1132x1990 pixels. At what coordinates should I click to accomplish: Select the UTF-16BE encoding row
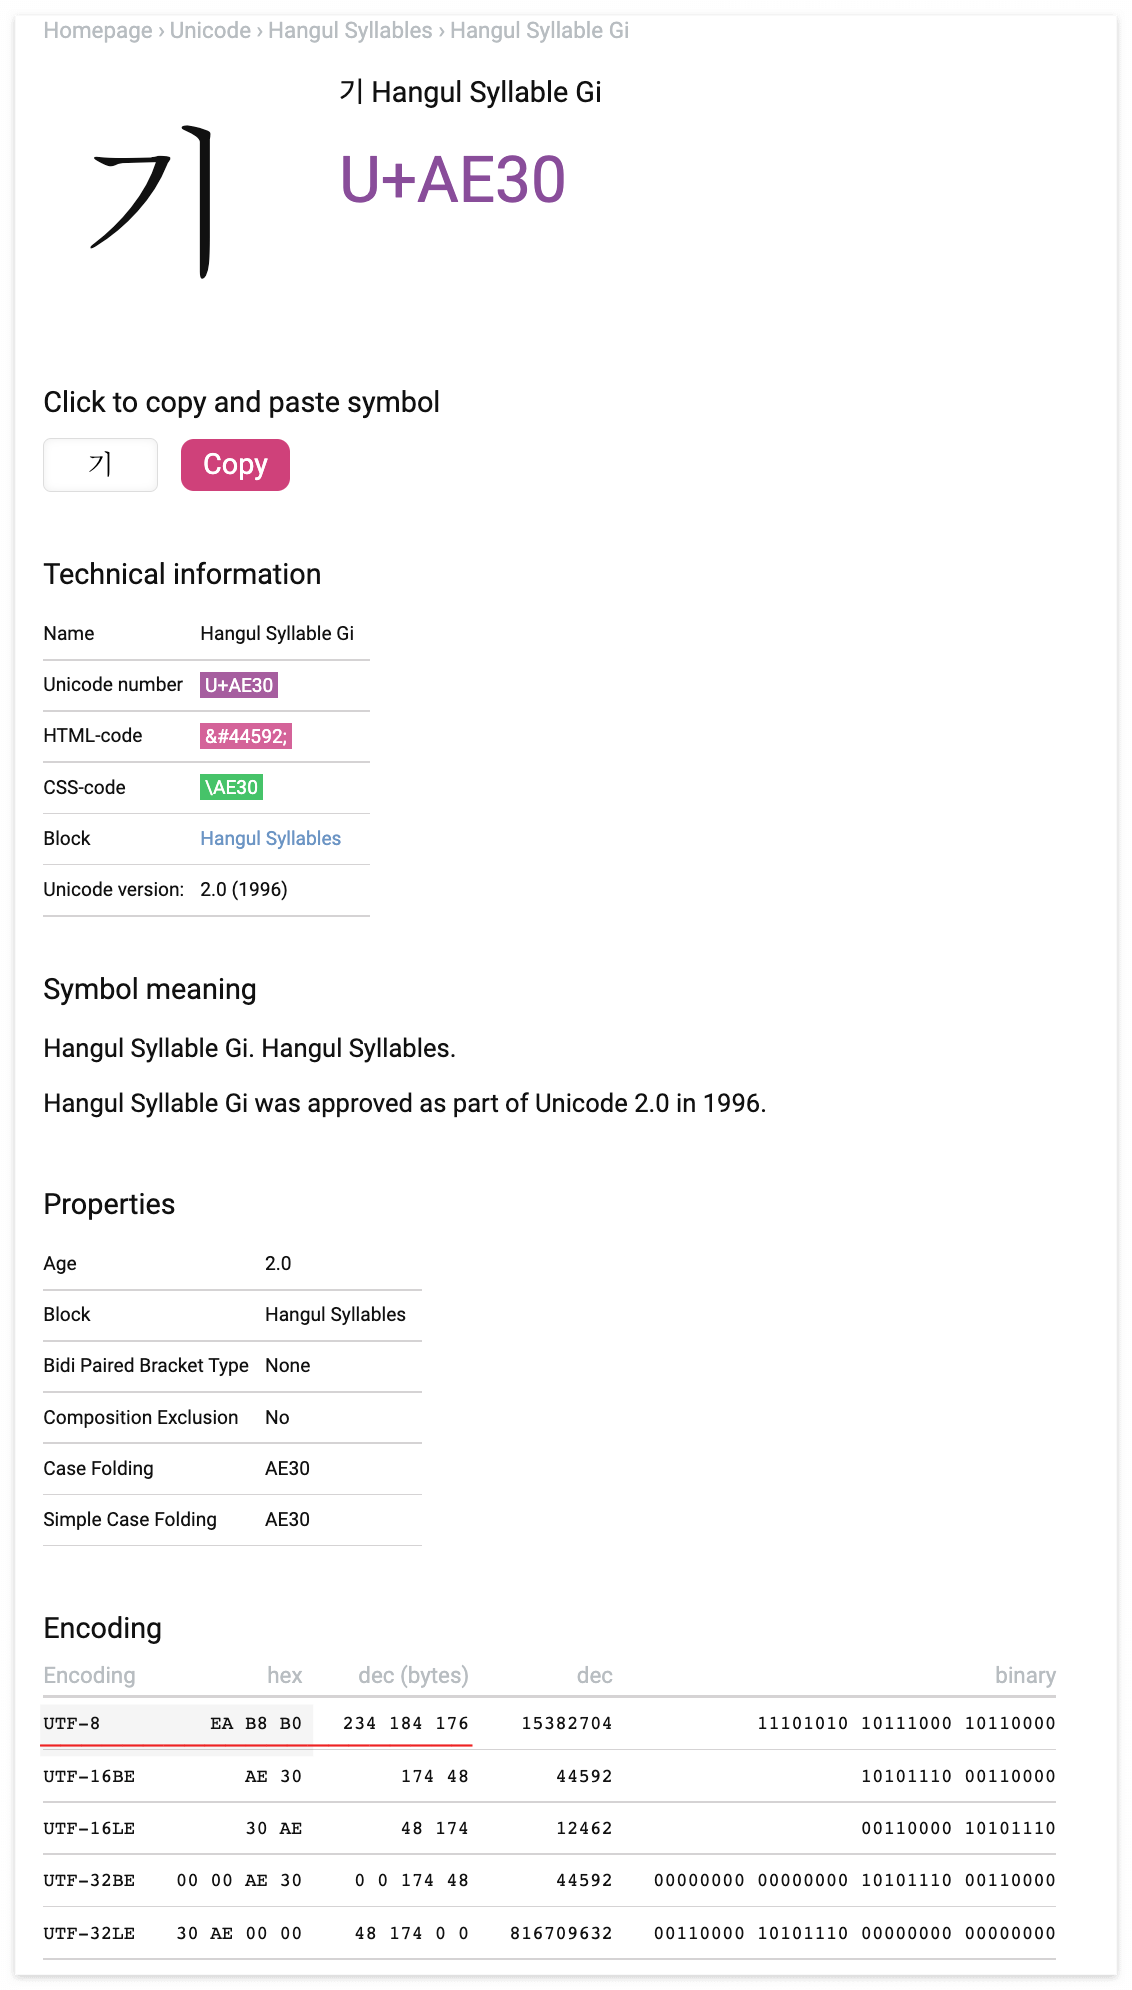tap(549, 1776)
